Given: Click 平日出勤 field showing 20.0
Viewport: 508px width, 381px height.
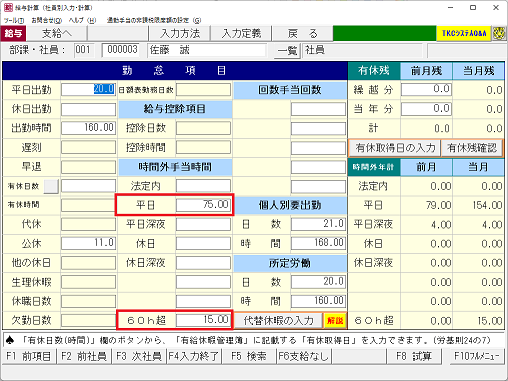Looking at the screenshot, I should (x=88, y=90).
